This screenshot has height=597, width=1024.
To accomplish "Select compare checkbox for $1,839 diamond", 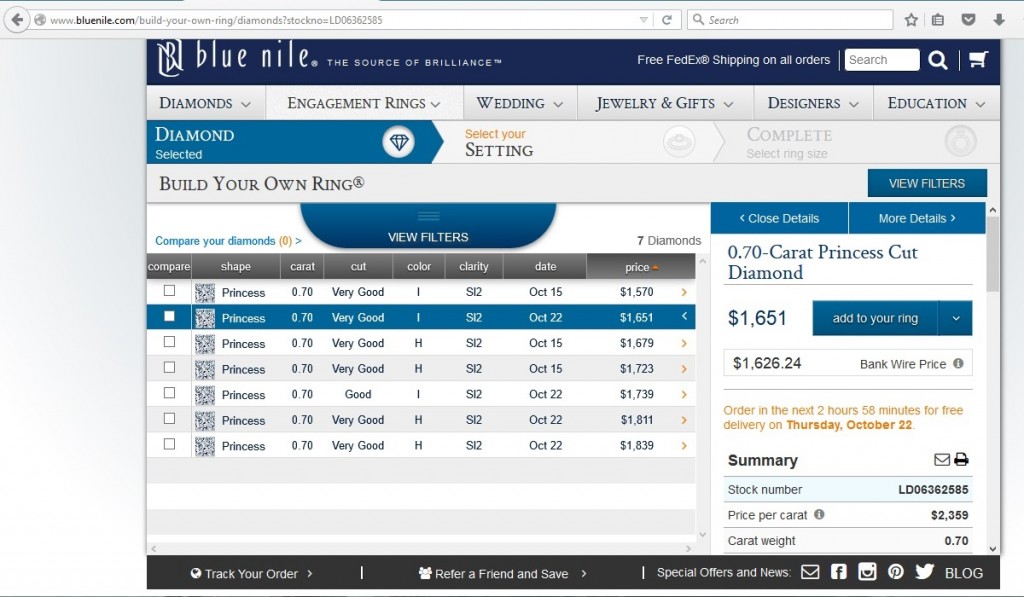I will [169, 444].
